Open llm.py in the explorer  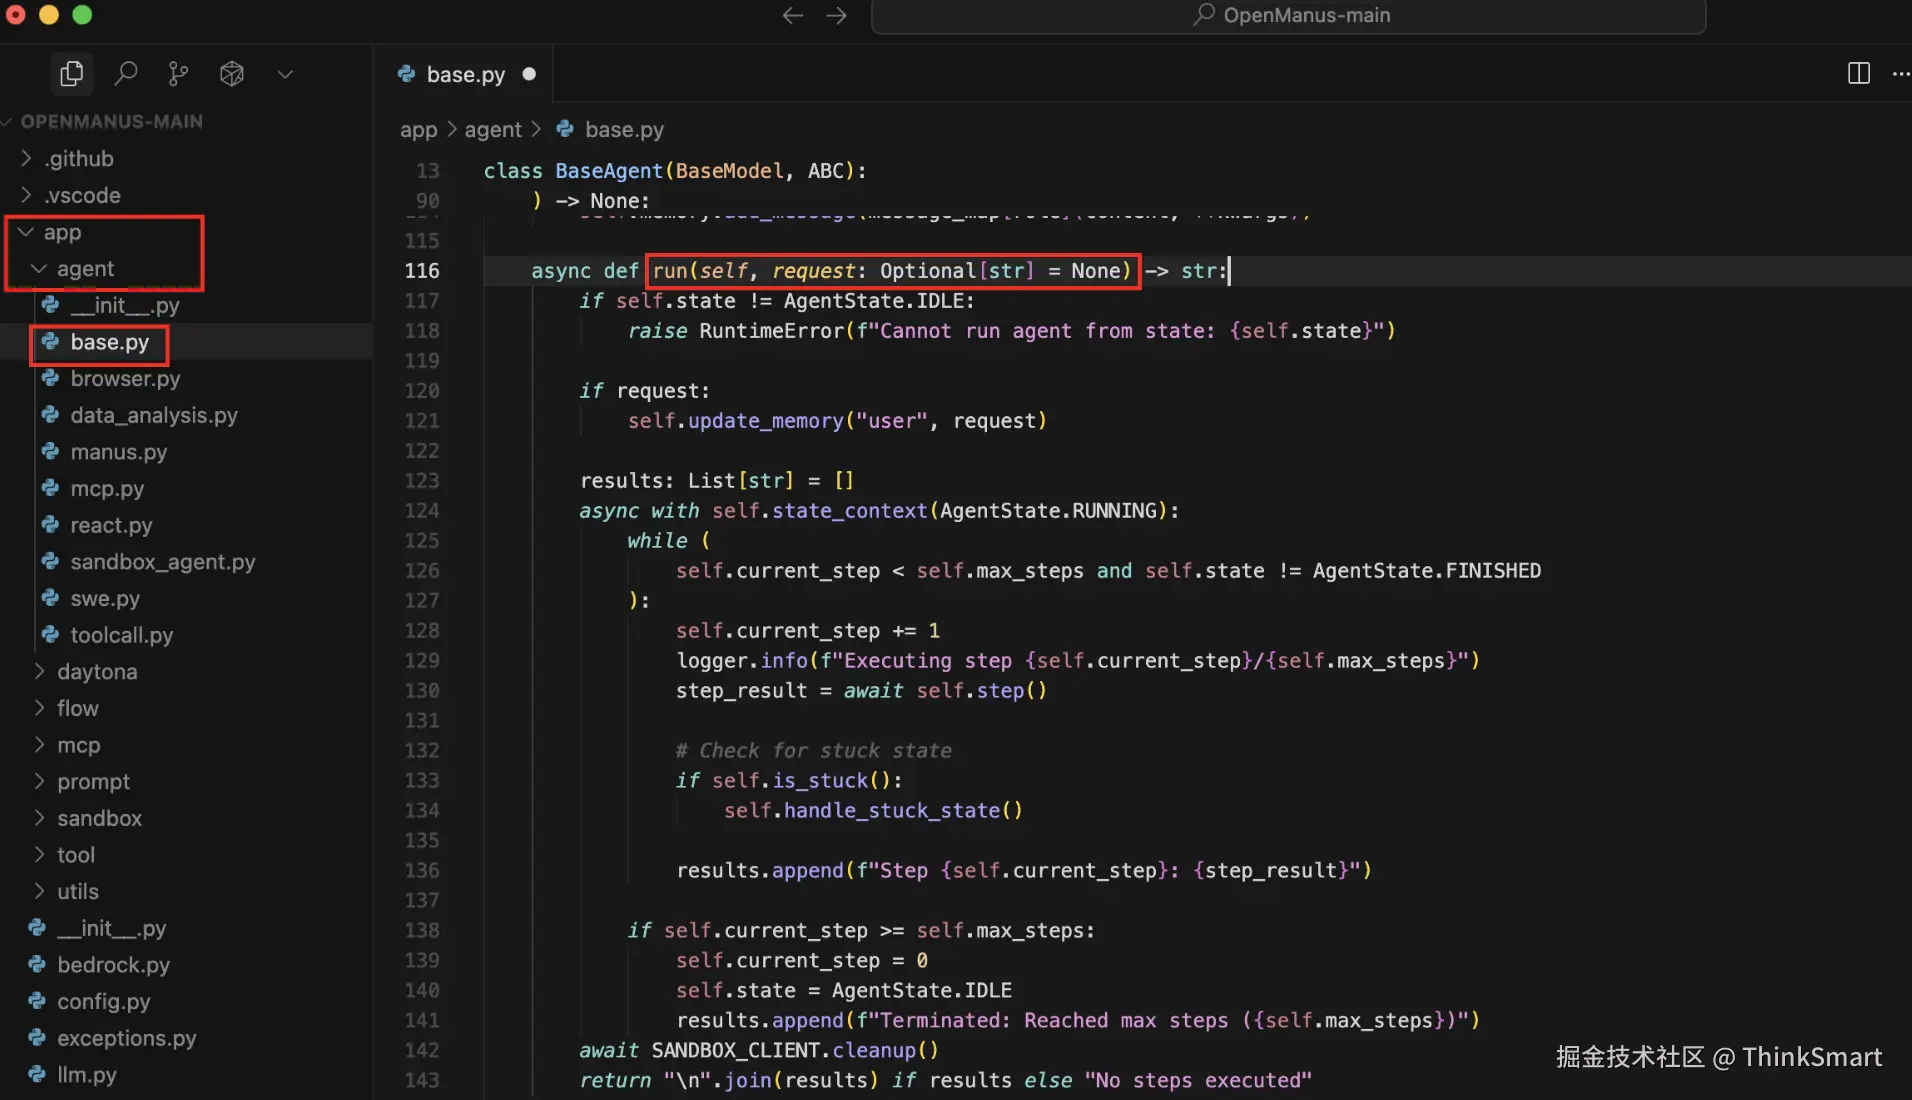[x=86, y=1076]
